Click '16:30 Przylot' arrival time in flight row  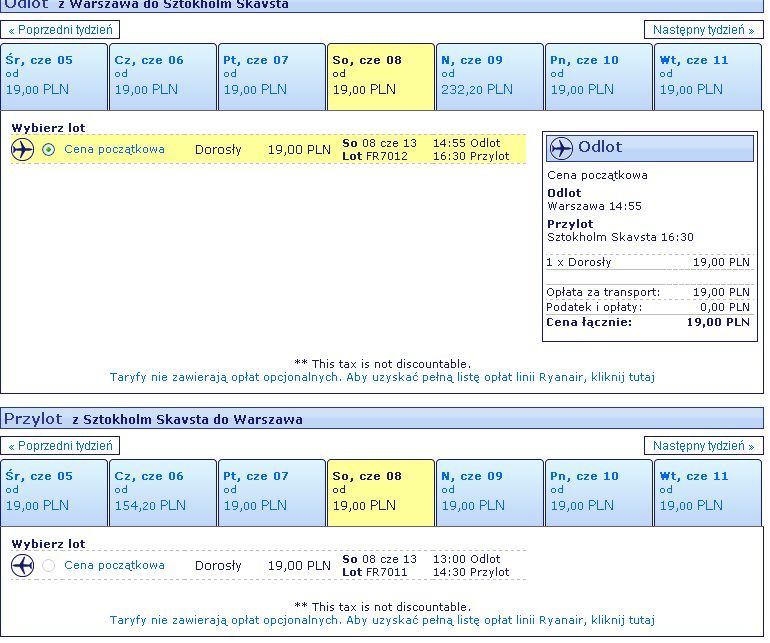point(471,156)
